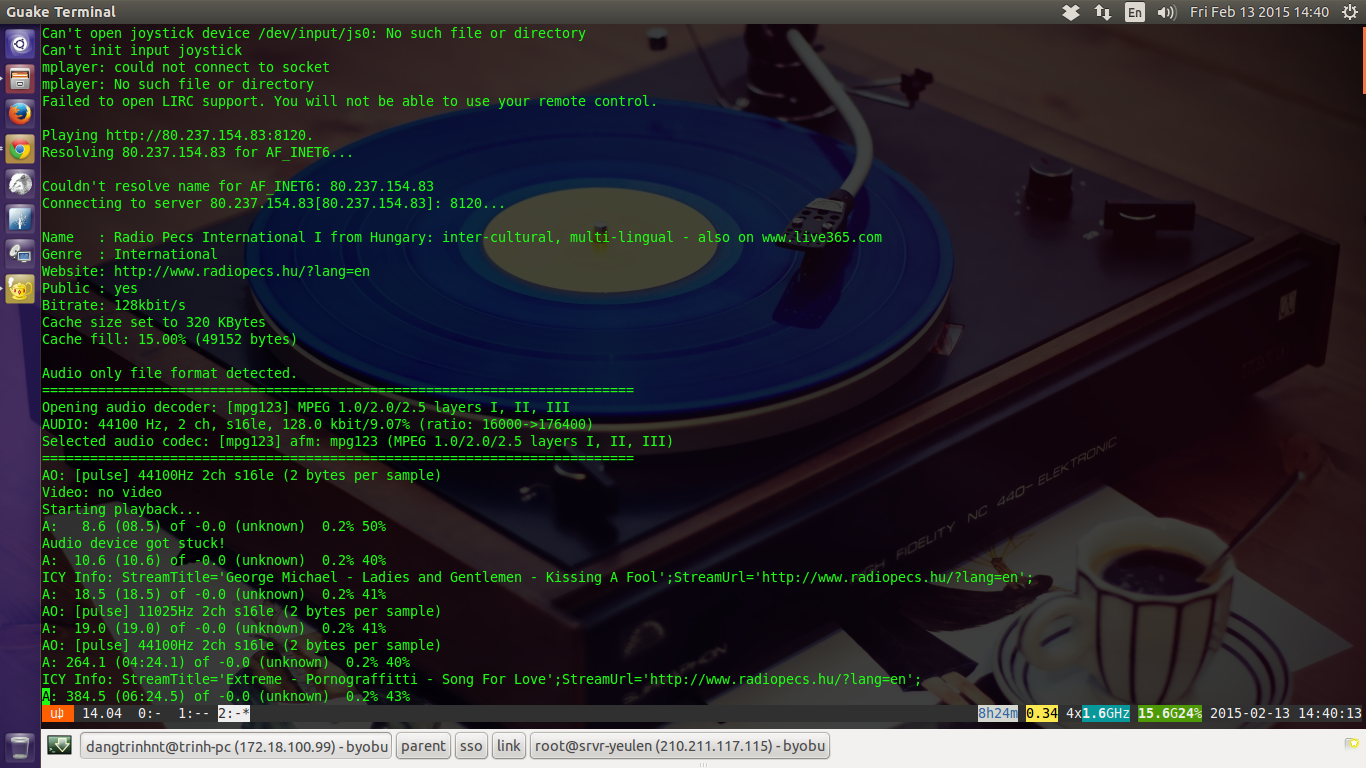Click the small yellow icon at tab bar's right end

tap(1352, 743)
